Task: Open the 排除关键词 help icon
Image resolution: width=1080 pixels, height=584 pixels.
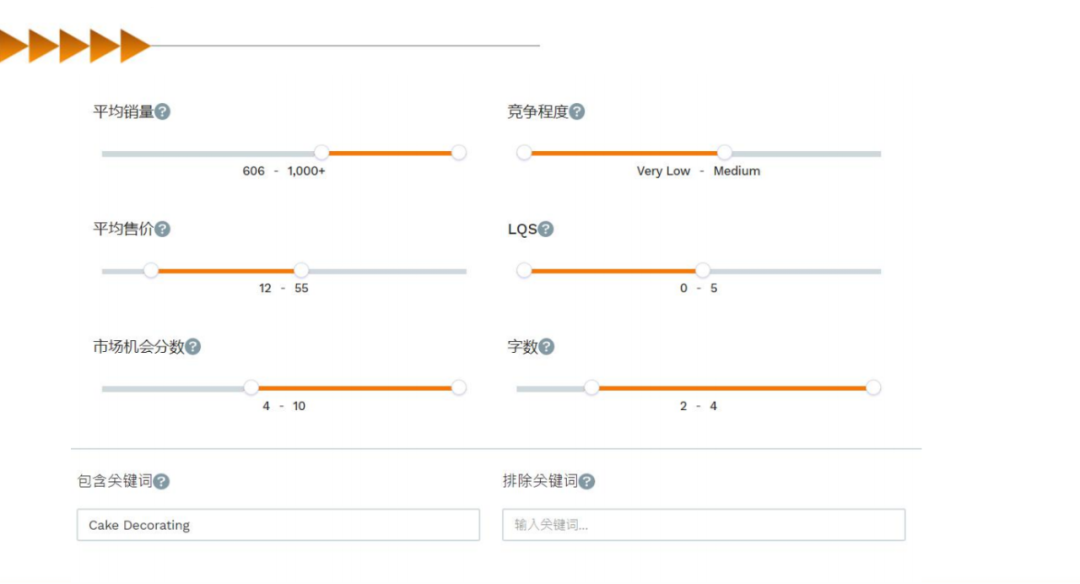Action: (587, 481)
